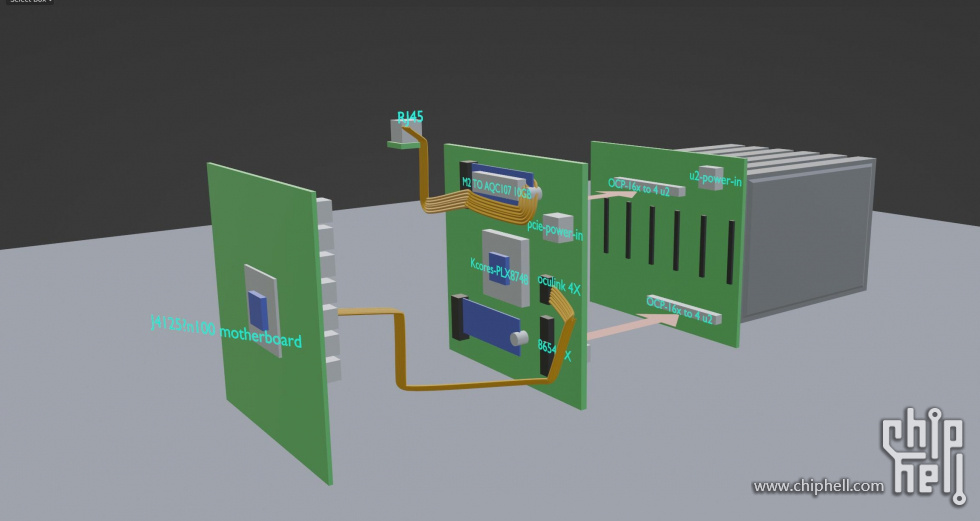This screenshot has width=980, height=521.
Task: Select the 'j4125?n100 motherboard' label
Action: (226, 331)
